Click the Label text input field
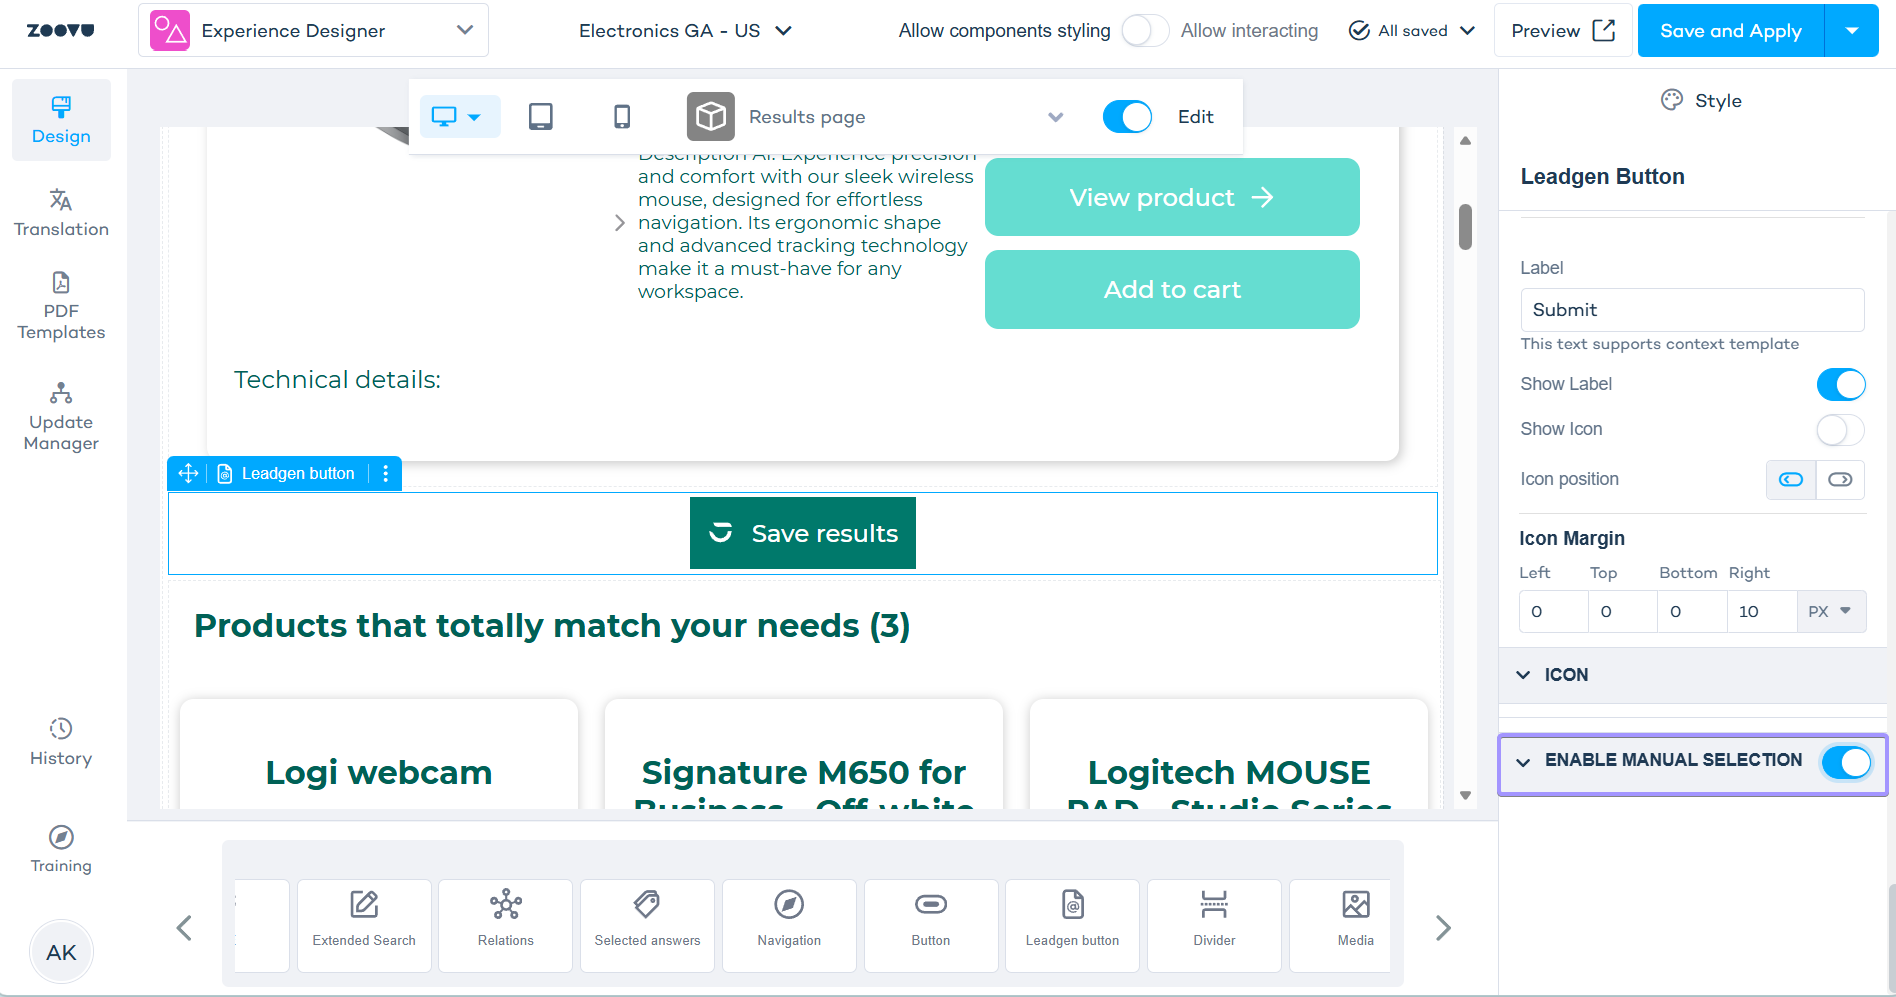The height and width of the screenshot is (997, 1896). click(x=1692, y=310)
